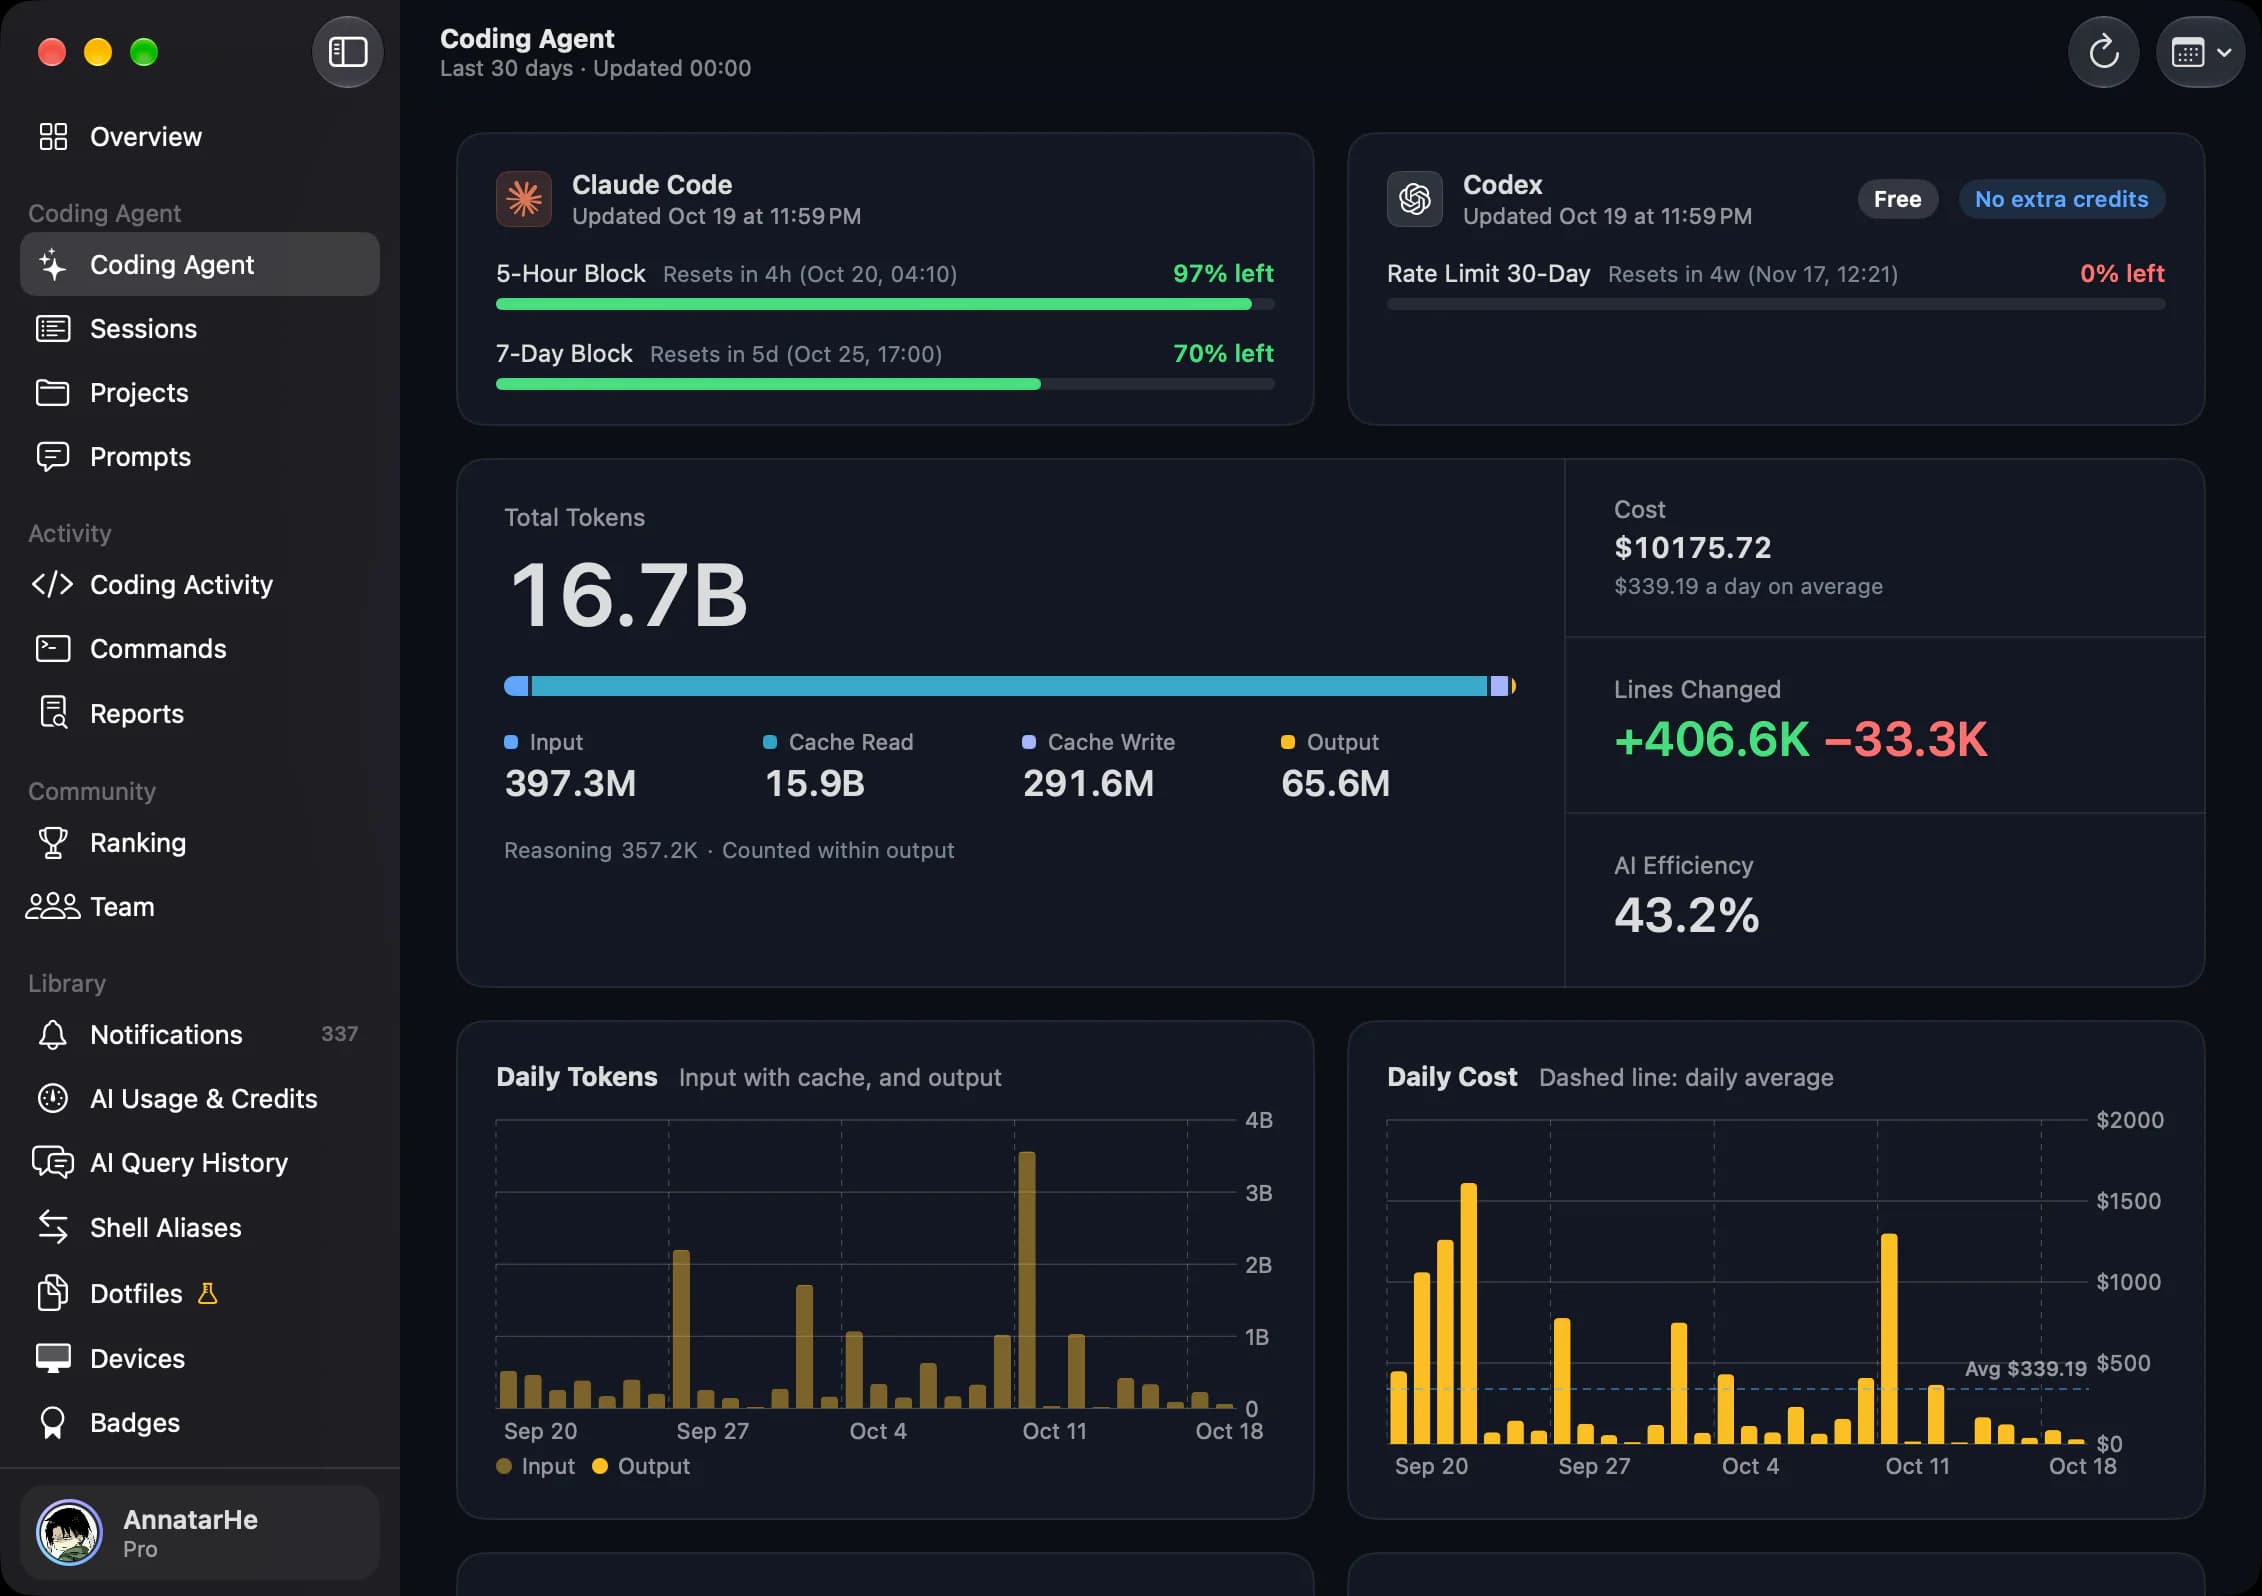Click the refresh arrow icon in the header
2262x1596 pixels.
tap(2103, 52)
